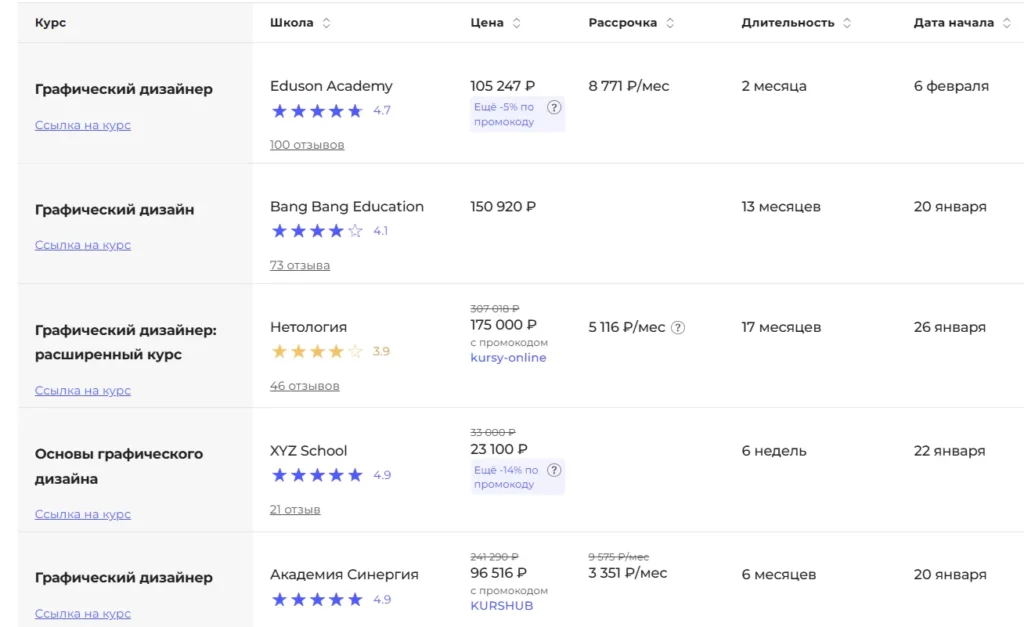Sort table by Дата начала column
Screen dimensions: 1024x627
coord(1005,23)
